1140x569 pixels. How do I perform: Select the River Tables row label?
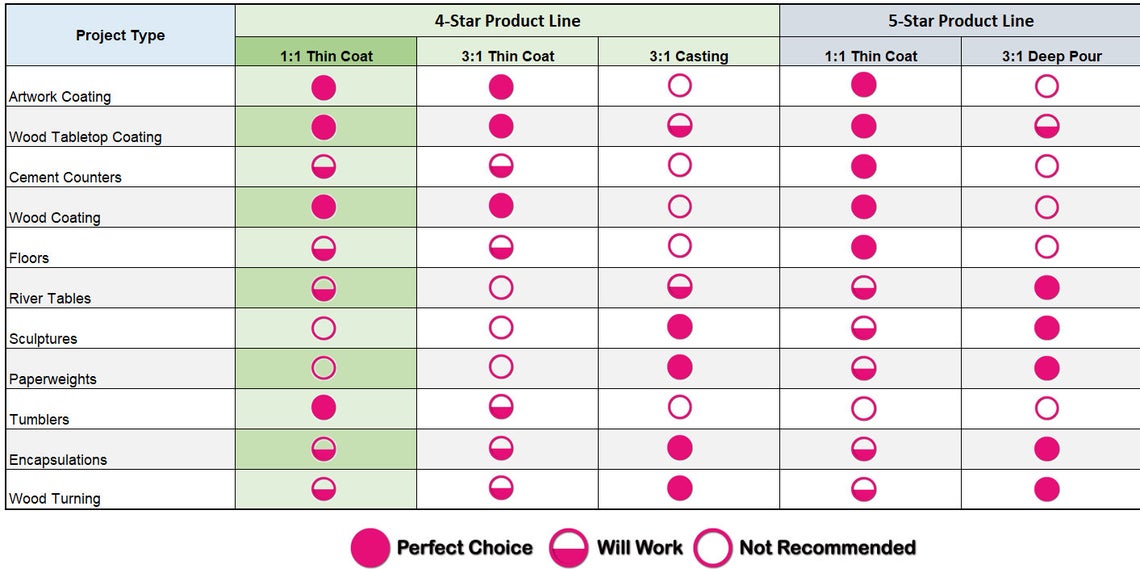pos(50,298)
